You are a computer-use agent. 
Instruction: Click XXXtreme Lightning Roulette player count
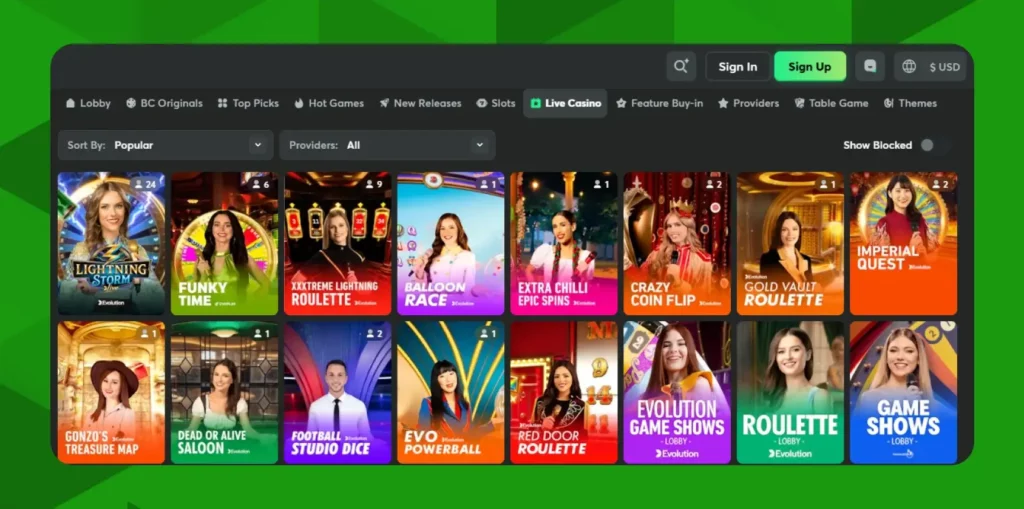pos(374,184)
